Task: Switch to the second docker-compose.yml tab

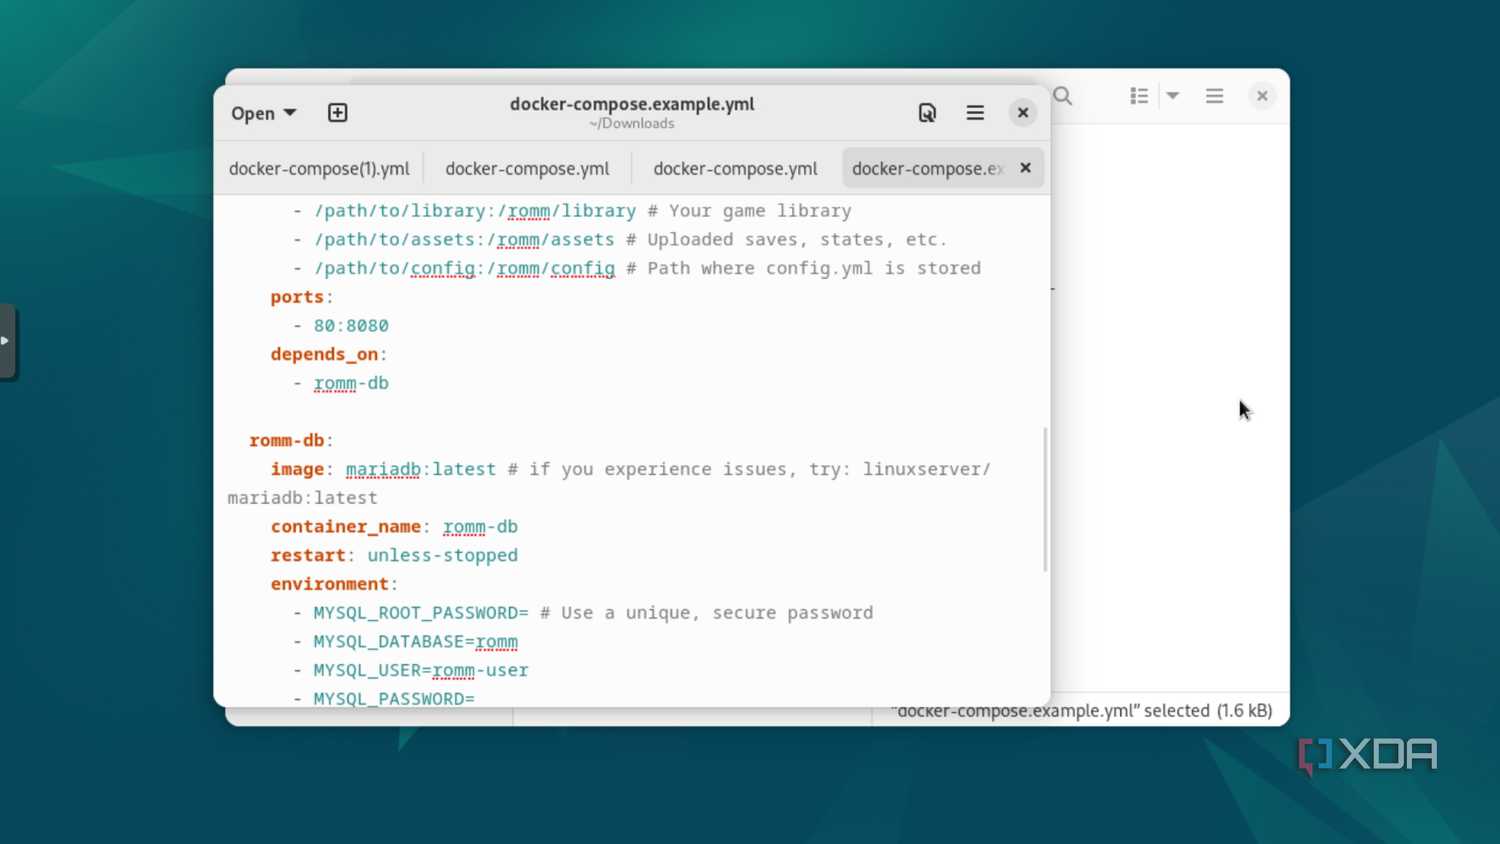Action: [x=527, y=168]
